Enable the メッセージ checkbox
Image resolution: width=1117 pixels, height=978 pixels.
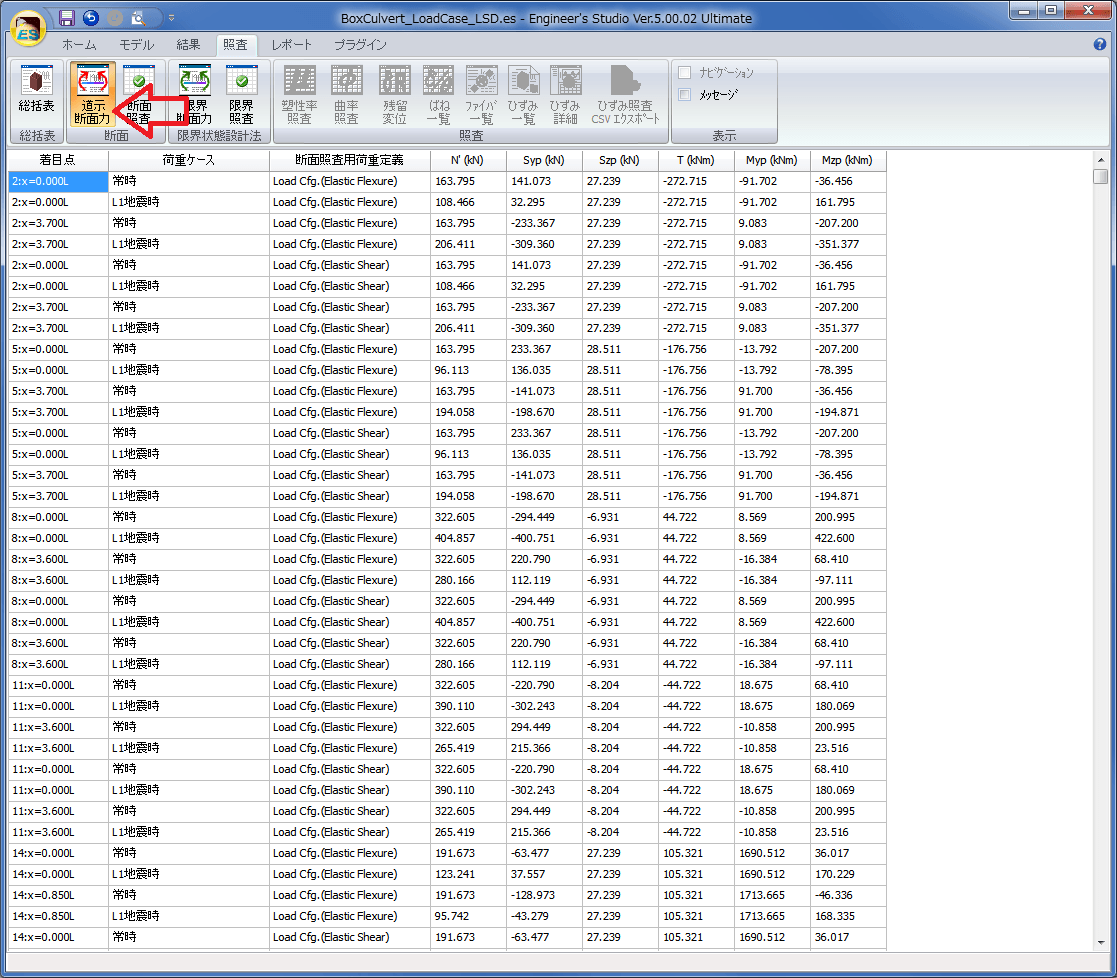click(x=685, y=95)
